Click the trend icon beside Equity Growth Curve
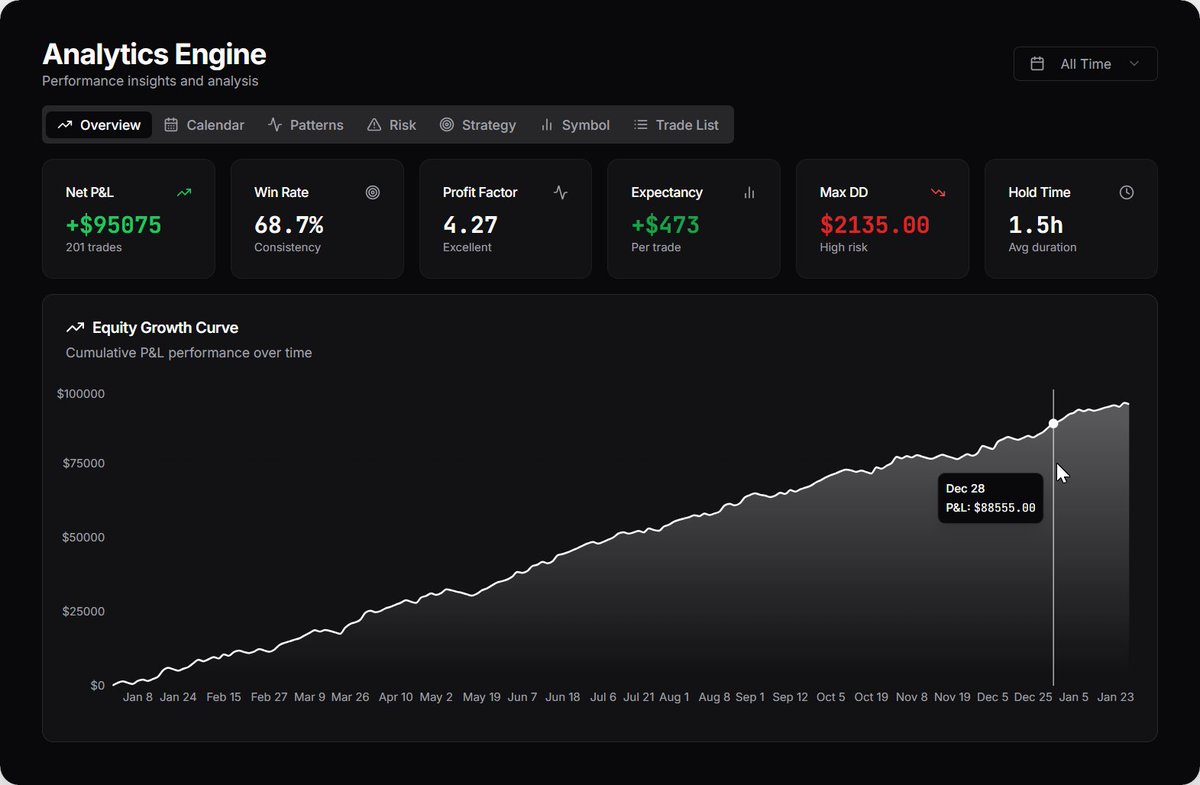 [x=75, y=327]
